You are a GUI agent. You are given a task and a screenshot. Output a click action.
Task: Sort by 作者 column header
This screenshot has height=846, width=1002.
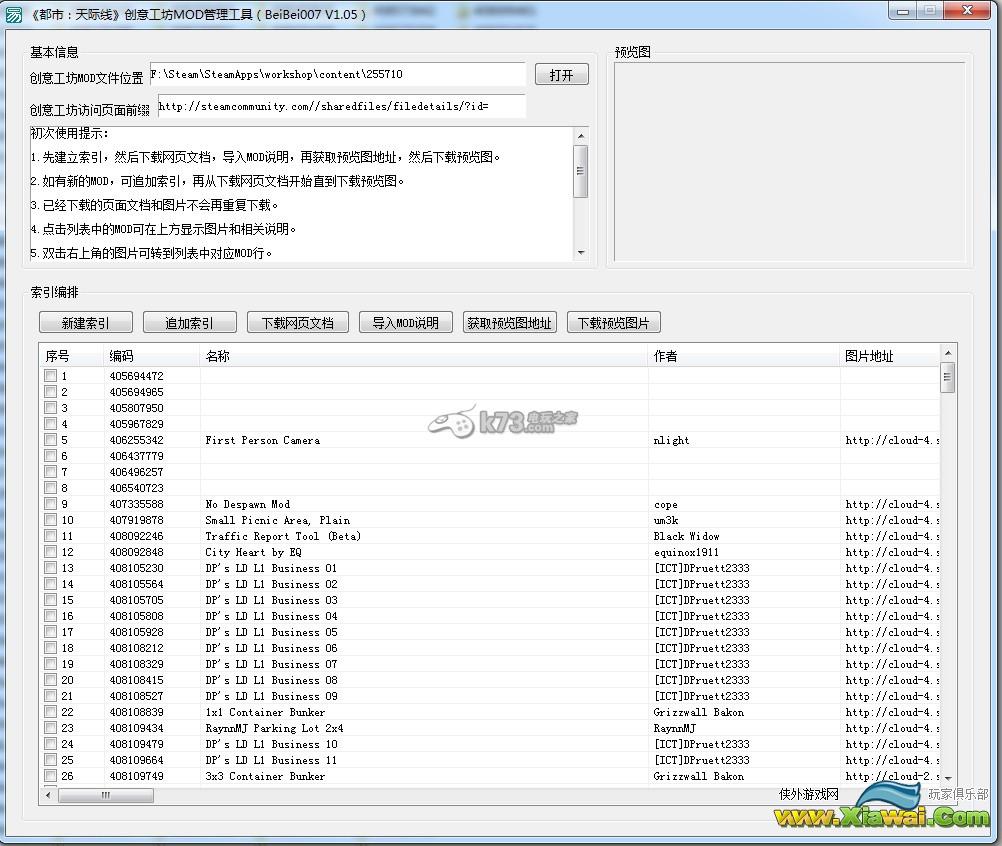pyautogui.click(x=743, y=356)
